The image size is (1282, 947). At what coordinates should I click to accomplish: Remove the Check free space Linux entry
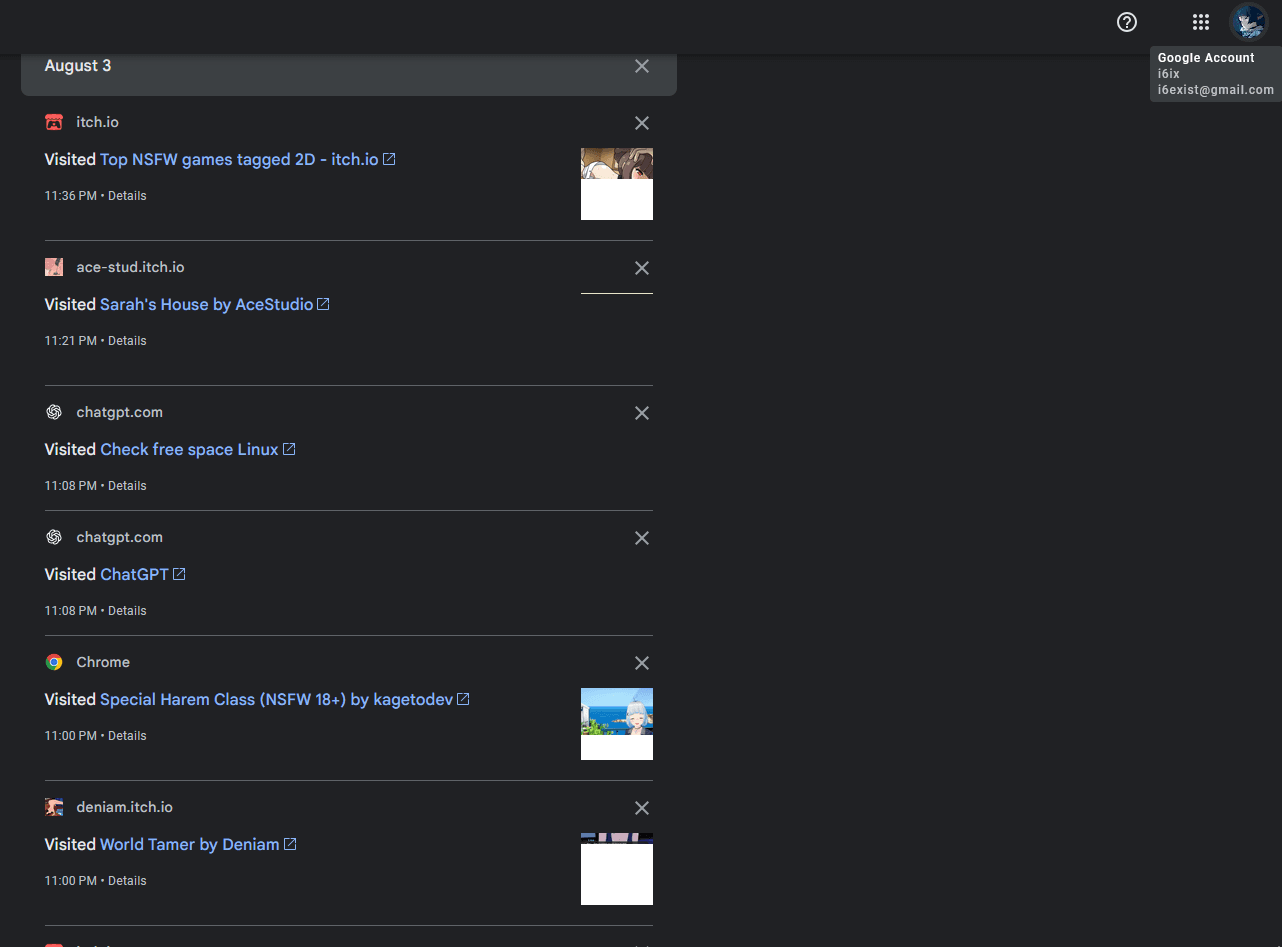tap(642, 413)
